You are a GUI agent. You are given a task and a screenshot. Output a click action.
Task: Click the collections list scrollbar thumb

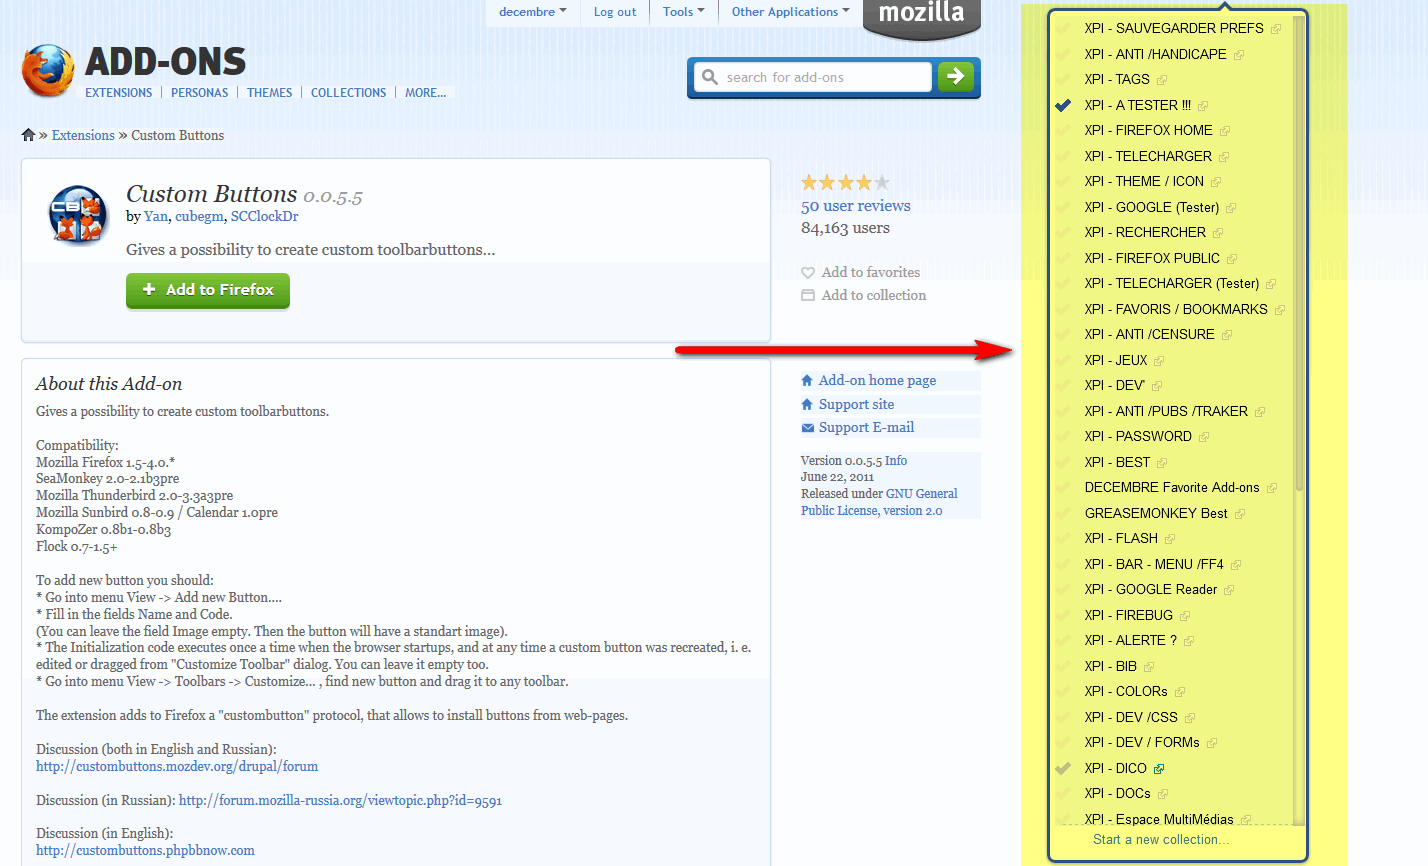pyautogui.click(x=1299, y=254)
